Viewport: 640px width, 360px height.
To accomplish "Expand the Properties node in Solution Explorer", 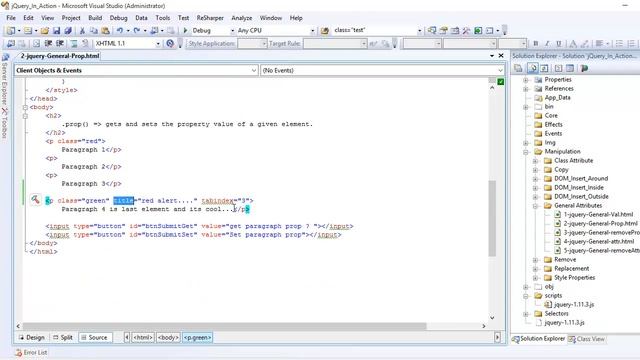I will click(526, 80).
